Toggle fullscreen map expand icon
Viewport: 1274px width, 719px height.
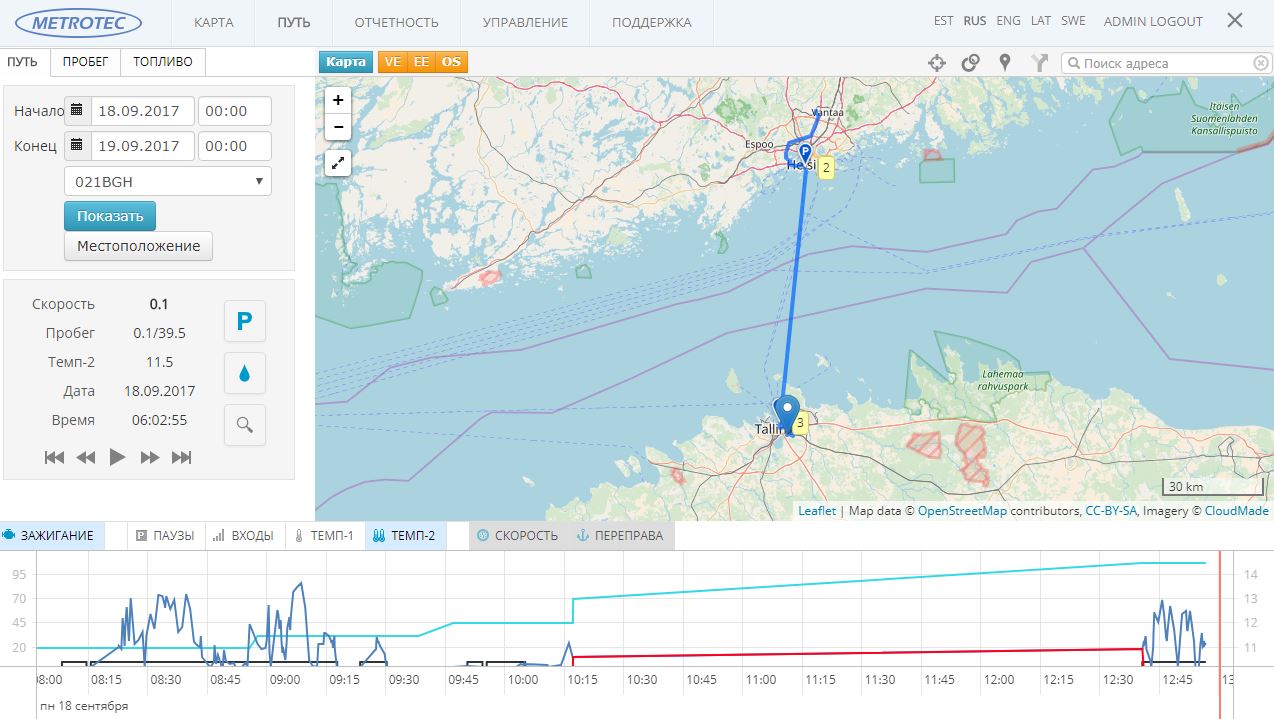pos(338,163)
